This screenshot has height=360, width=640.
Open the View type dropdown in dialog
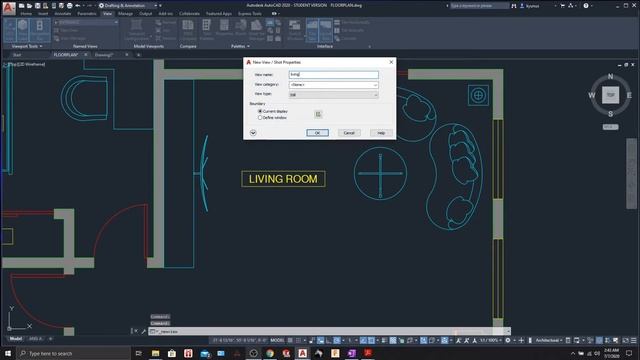[x=333, y=95]
